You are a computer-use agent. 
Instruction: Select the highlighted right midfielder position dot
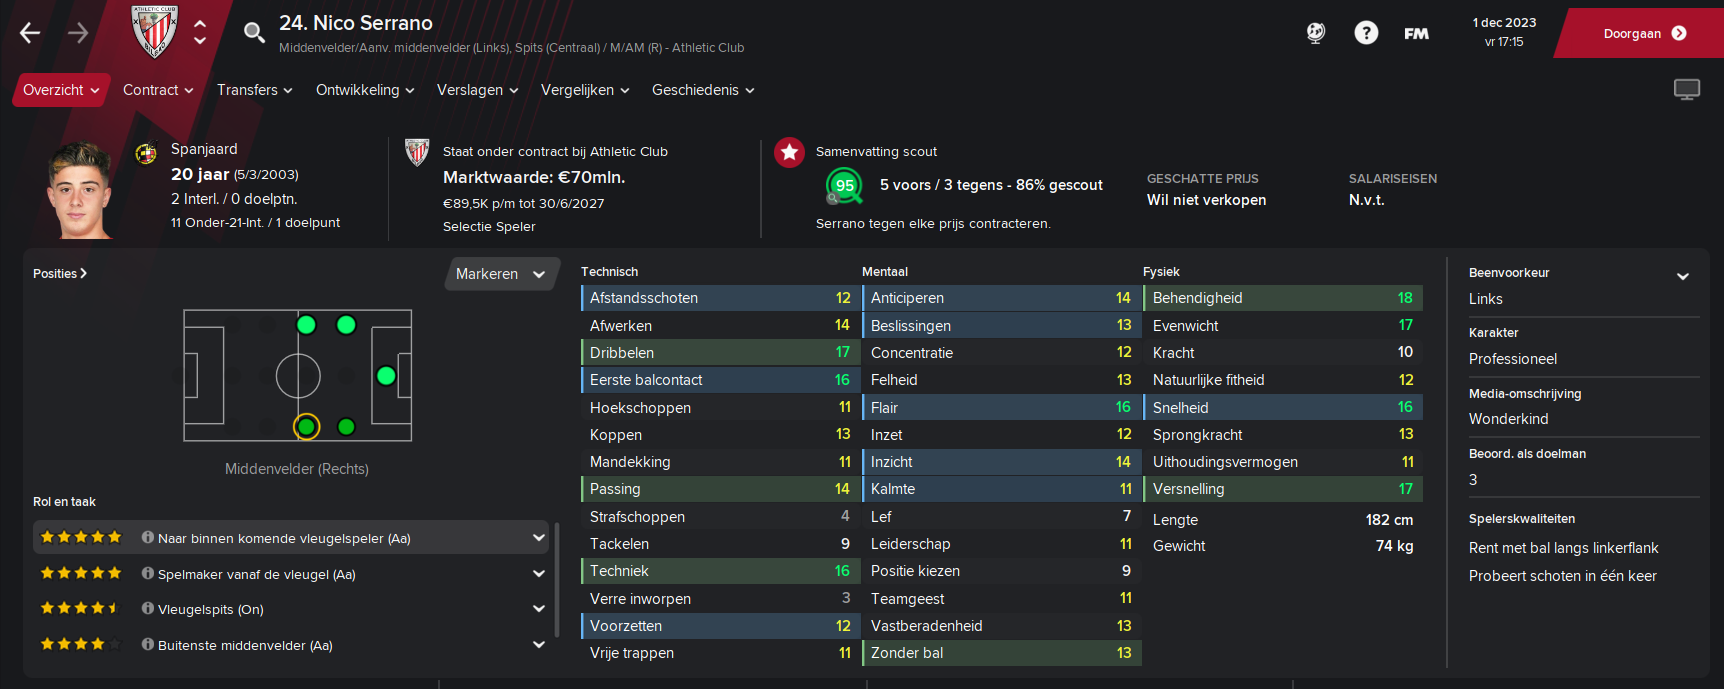point(306,427)
